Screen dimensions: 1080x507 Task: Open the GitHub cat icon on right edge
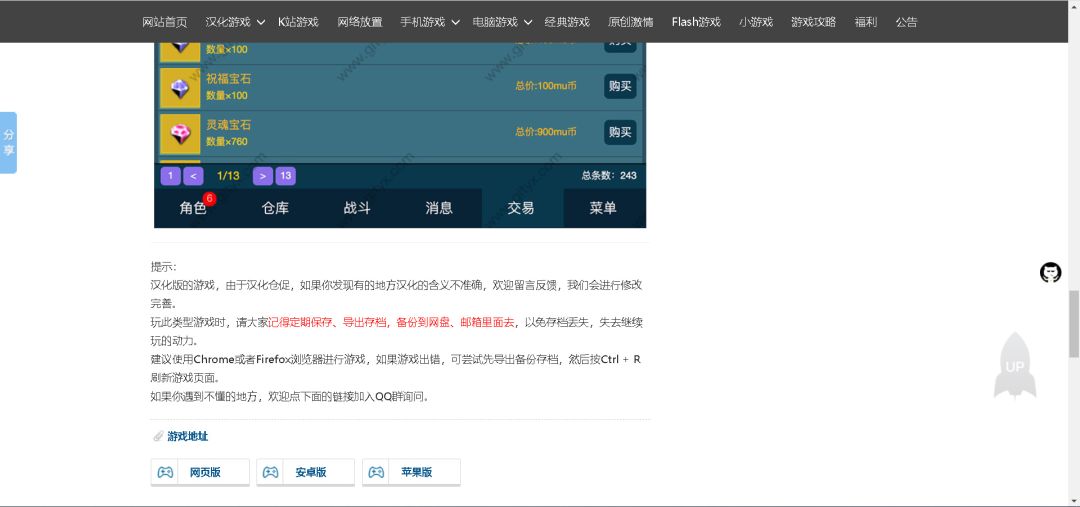click(x=1050, y=272)
